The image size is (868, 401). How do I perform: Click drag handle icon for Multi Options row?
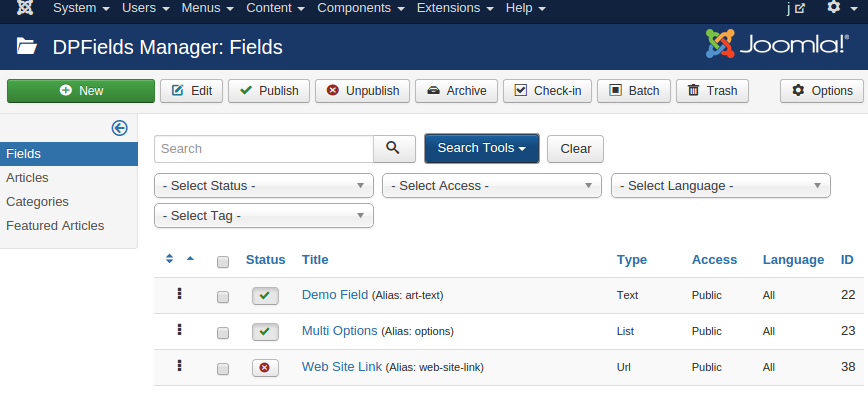tap(180, 330)
